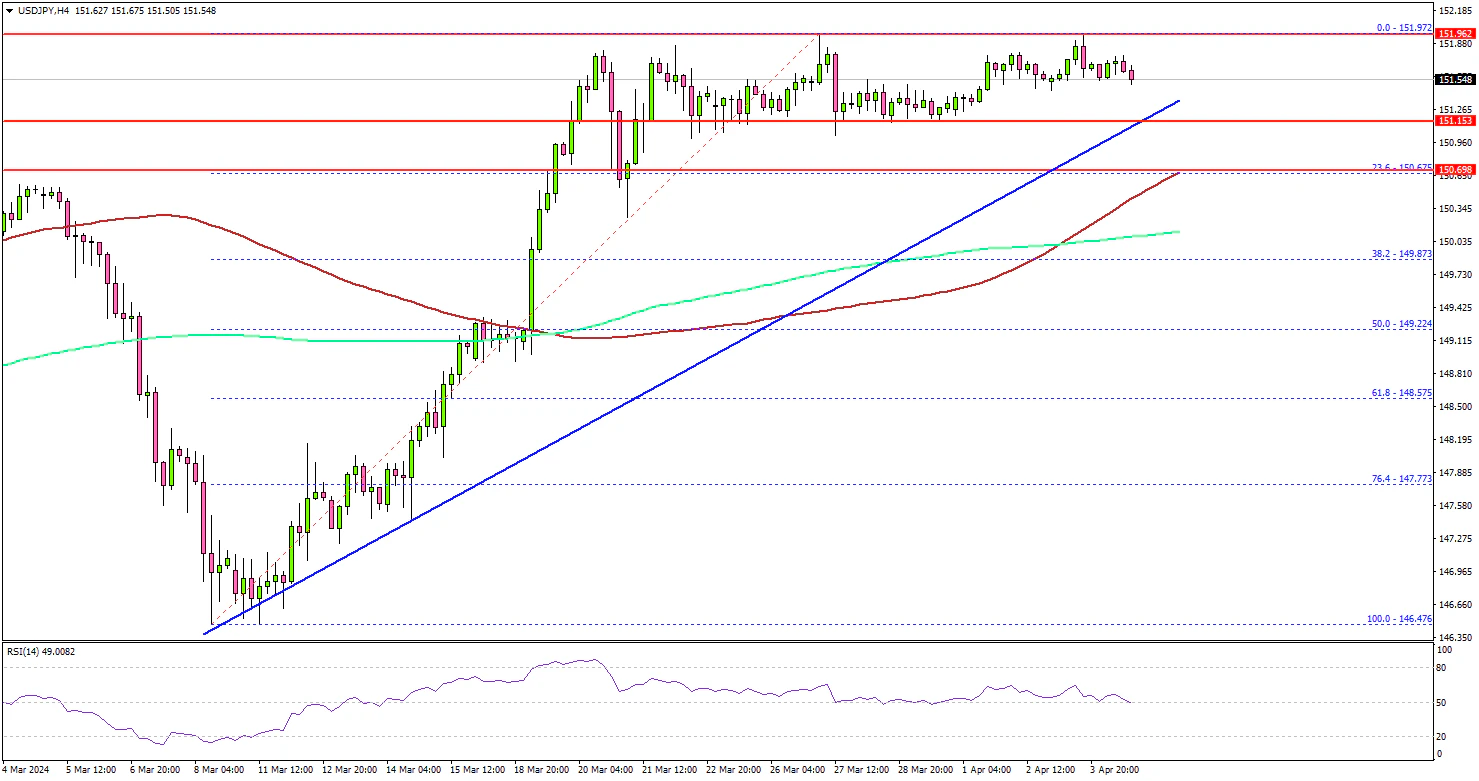1479x781 pixels.
Task: Click the 18 Mar 20:00 time marker
Action: (x=542, y=770)
